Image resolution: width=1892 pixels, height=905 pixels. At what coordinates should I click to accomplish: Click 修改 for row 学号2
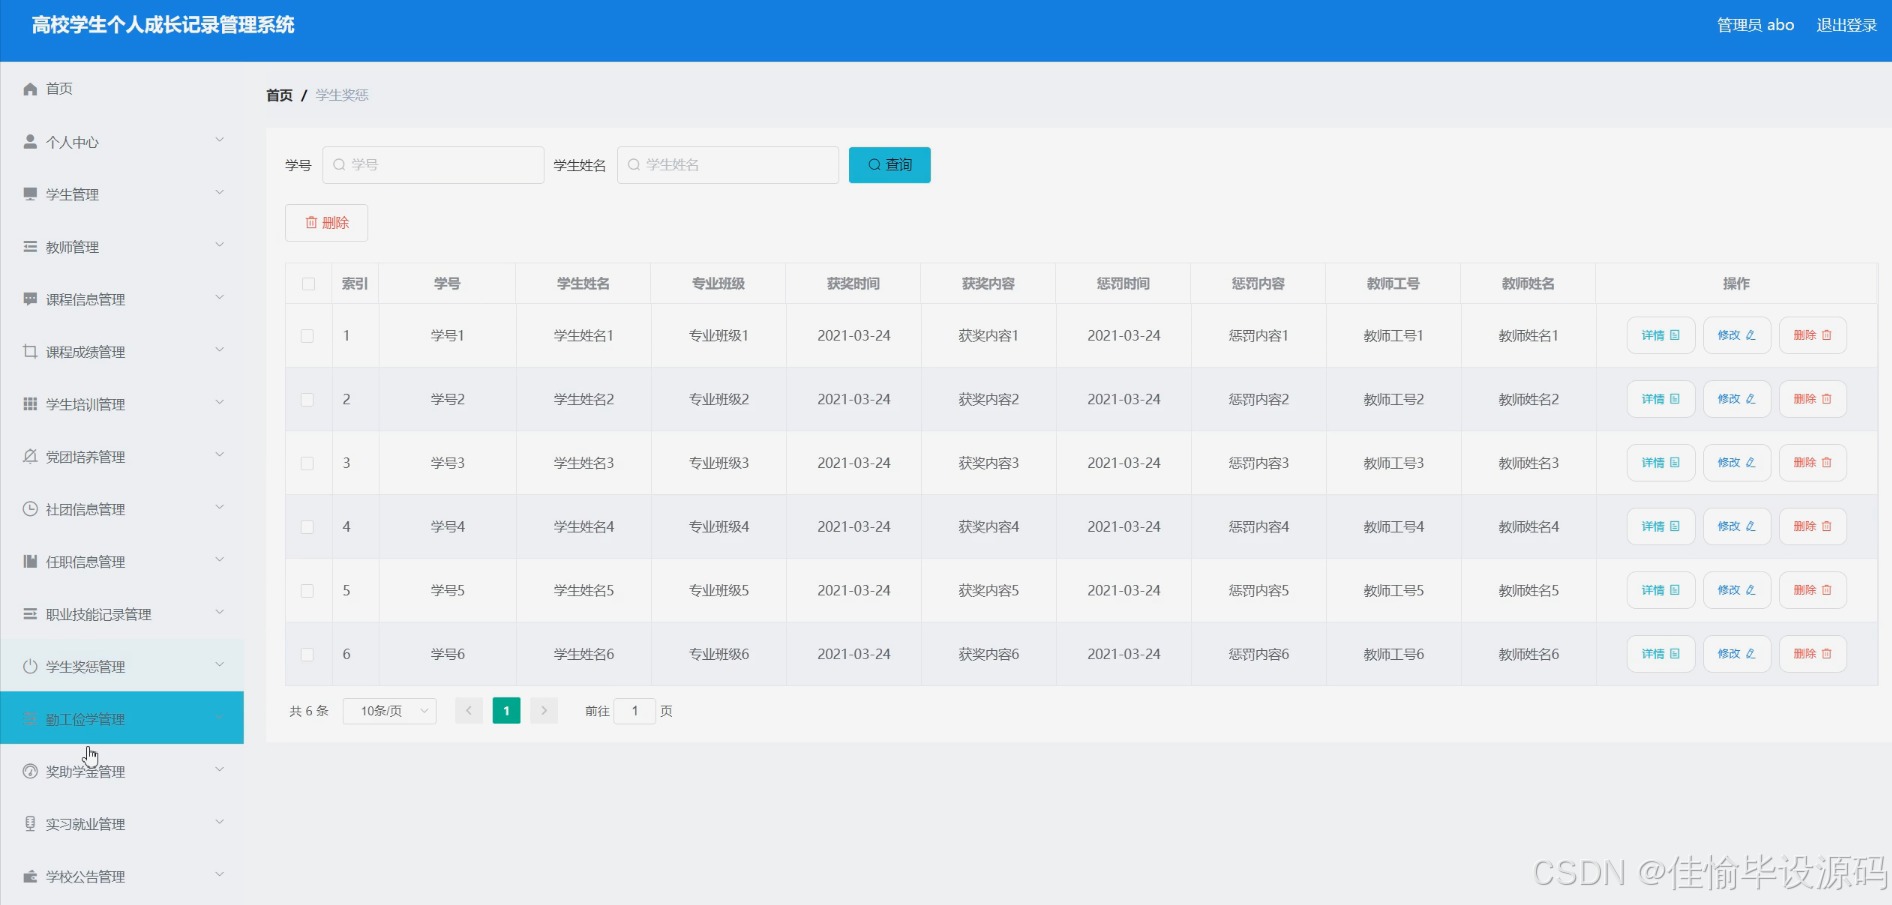pyautogui.click(x=1737, y=399)
